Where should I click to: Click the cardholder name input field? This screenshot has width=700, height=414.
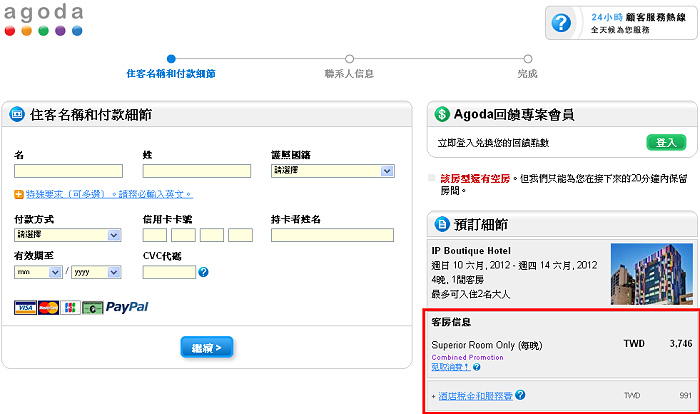coord(333,235)
